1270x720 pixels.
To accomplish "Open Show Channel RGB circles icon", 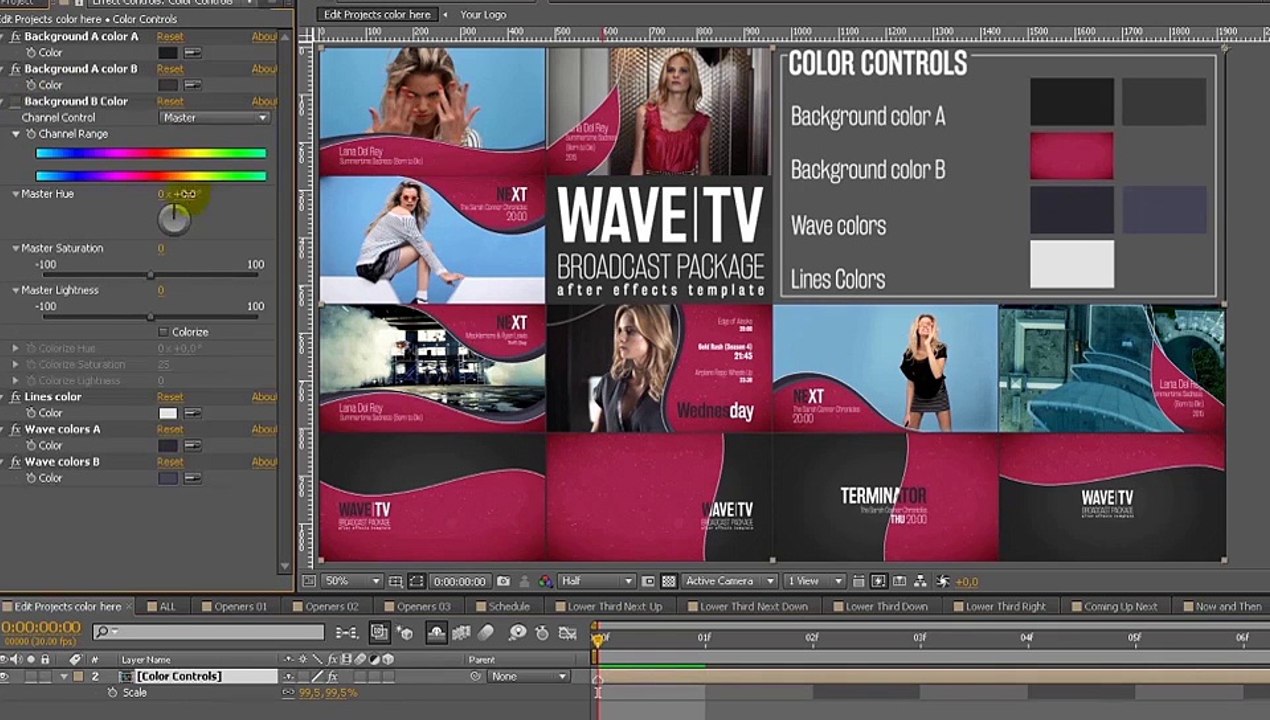I will [x=545, y=581].
